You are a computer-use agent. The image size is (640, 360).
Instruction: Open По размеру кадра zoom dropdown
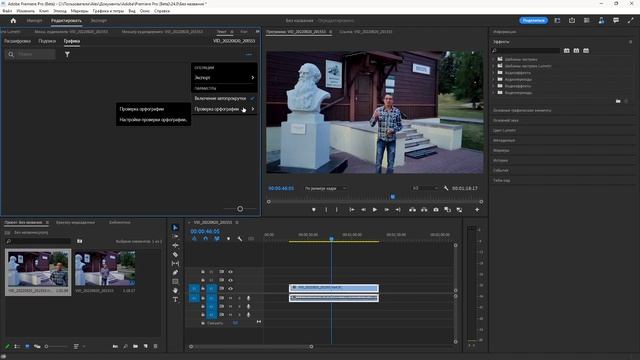[326, 188]
